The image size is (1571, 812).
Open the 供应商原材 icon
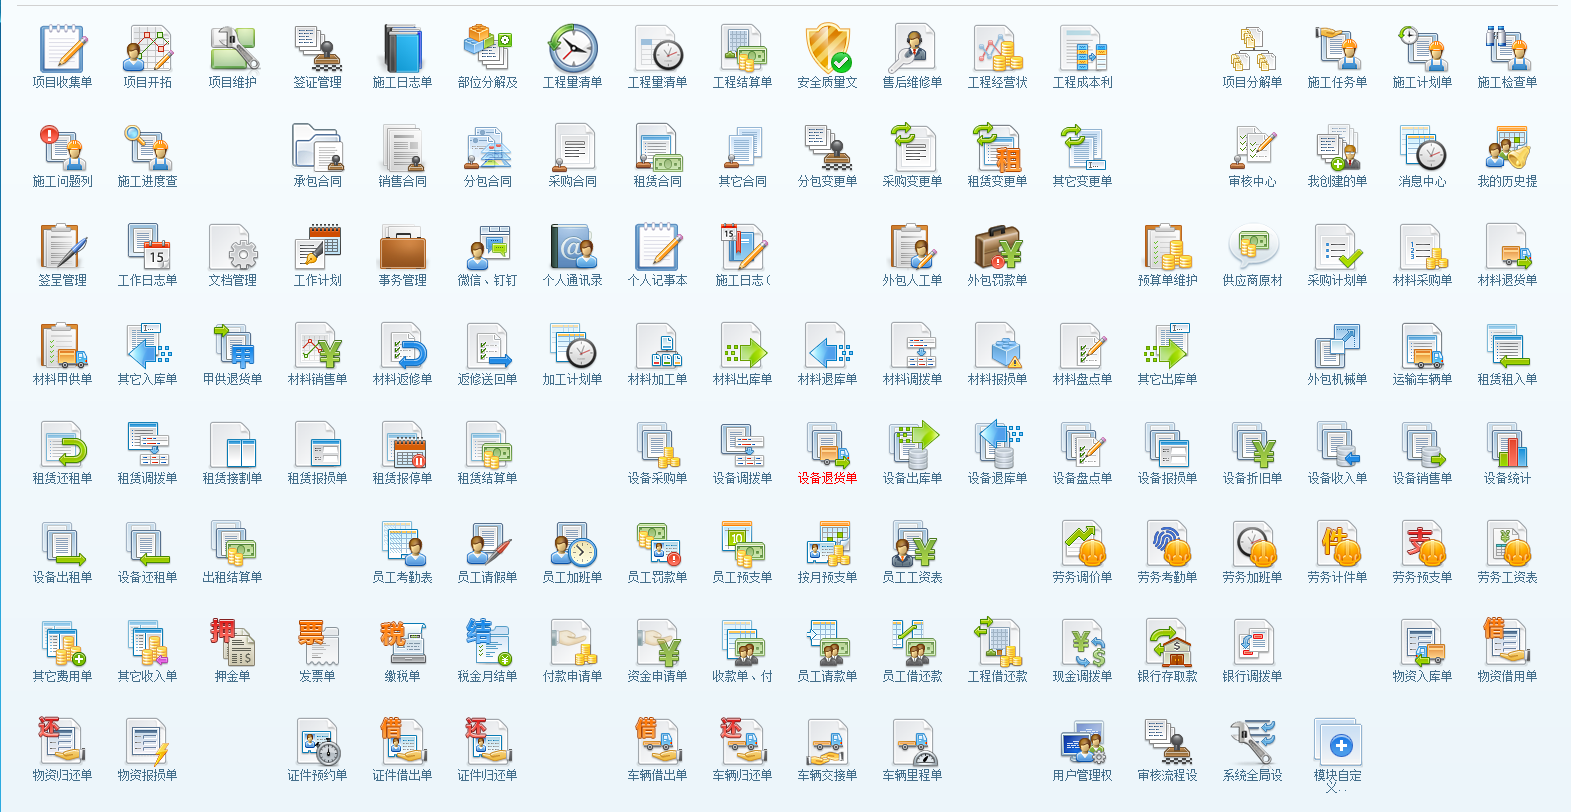pos(1252,247)
